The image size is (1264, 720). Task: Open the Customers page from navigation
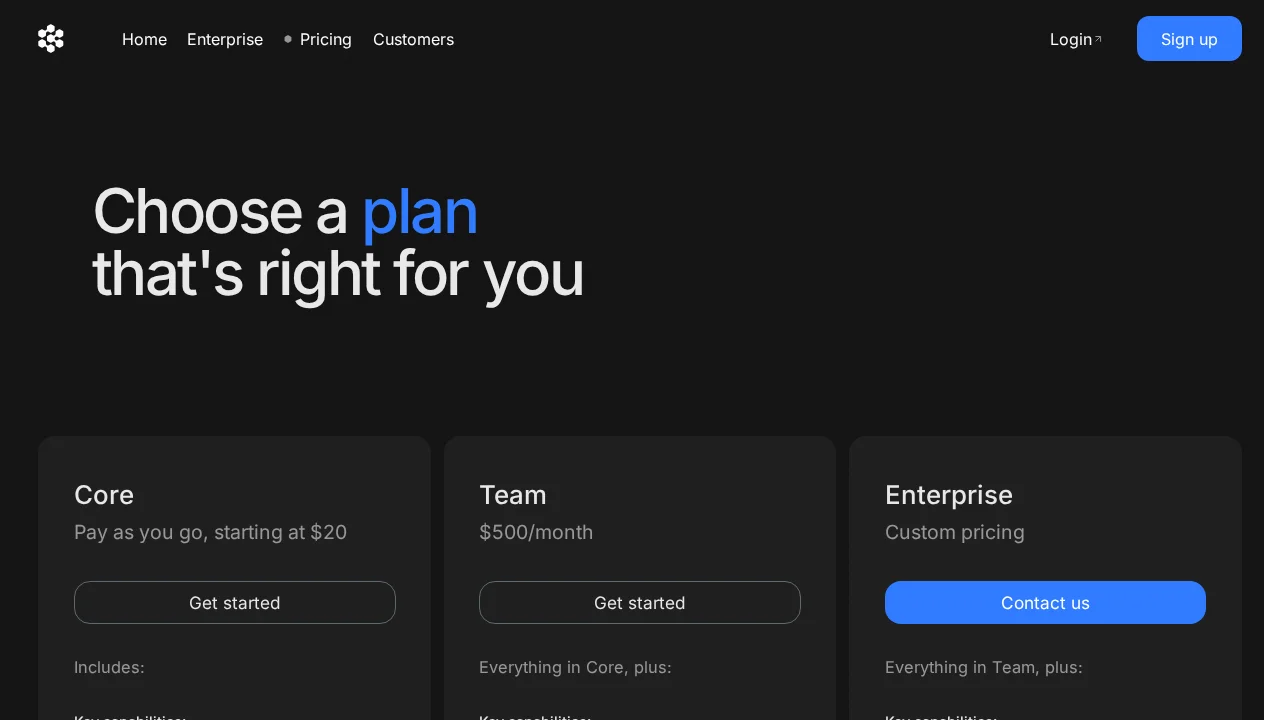(413, 40)
